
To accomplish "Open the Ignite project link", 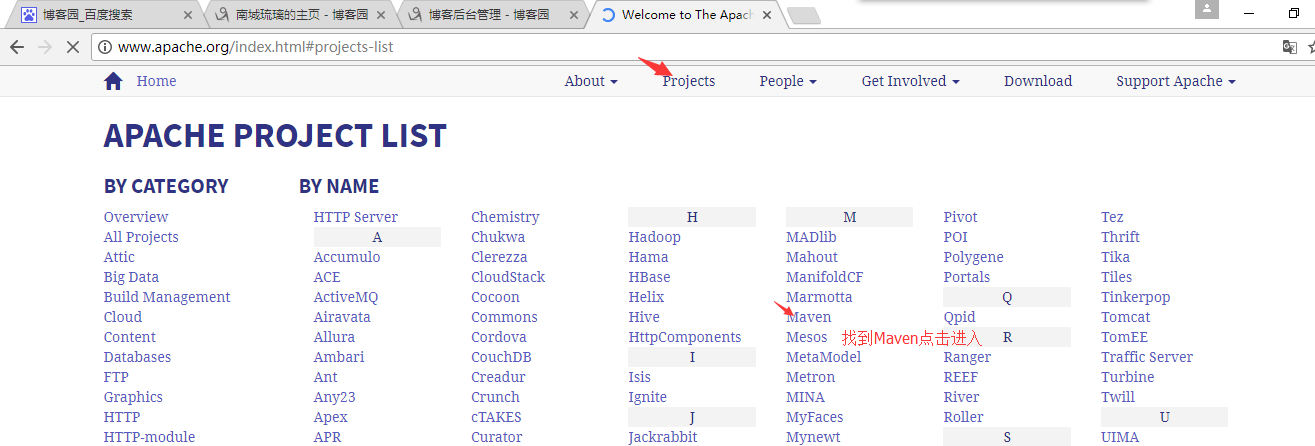I will [x=648, y=397].
